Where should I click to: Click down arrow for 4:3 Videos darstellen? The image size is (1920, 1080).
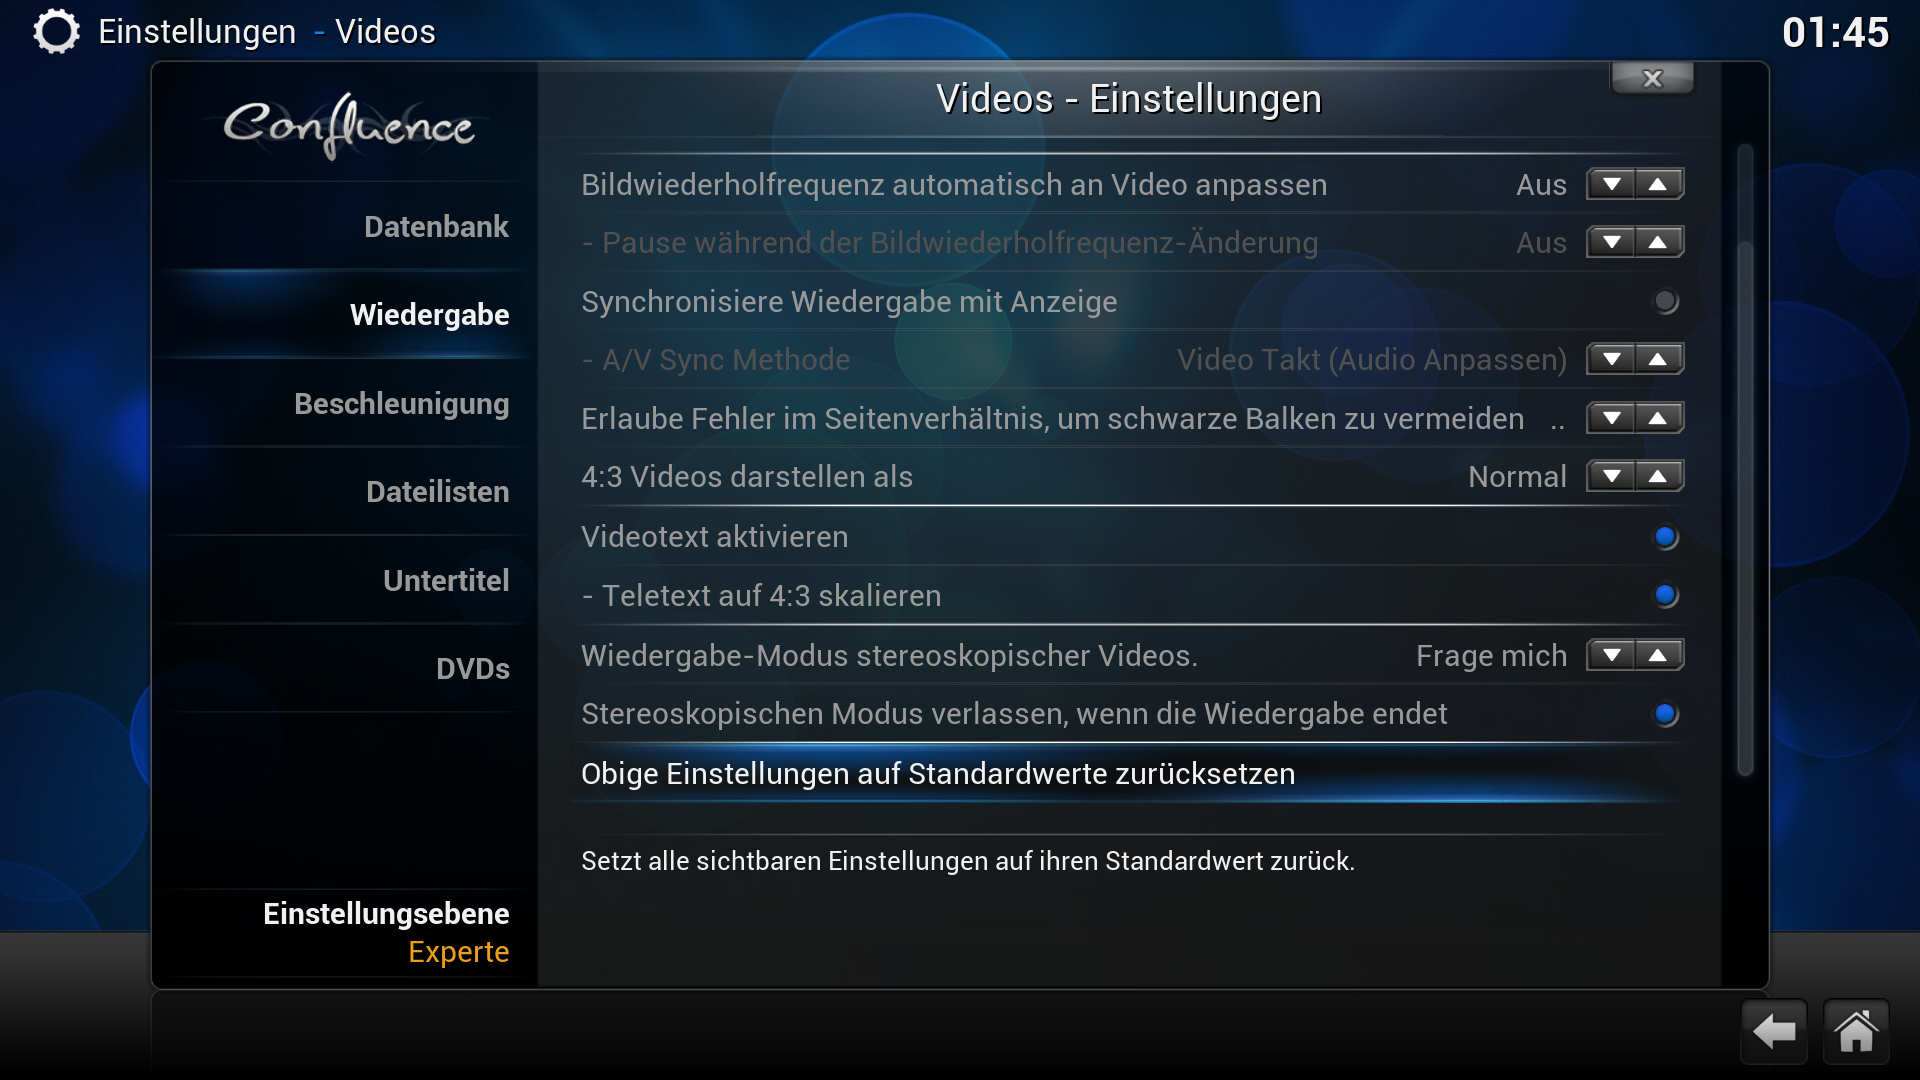(1611, 476)
